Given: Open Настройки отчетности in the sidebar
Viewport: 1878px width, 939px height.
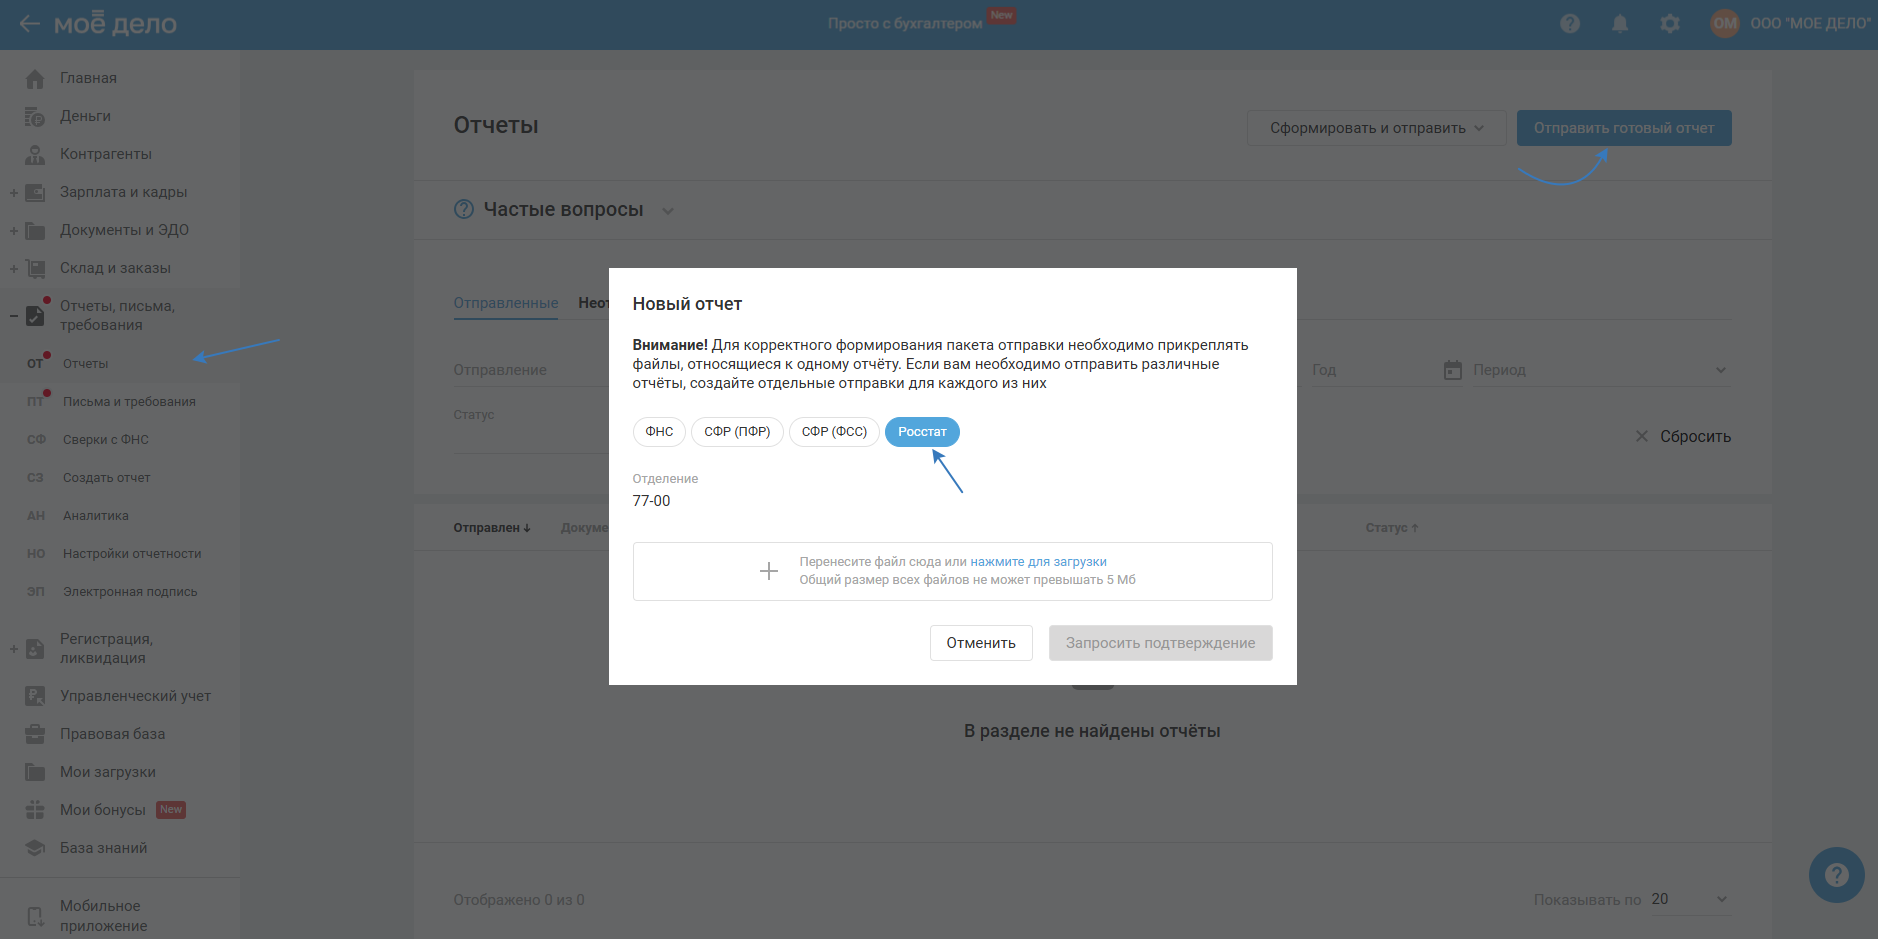Looking at the screenshot, I should pyautogui.click(x=132, y=554).
